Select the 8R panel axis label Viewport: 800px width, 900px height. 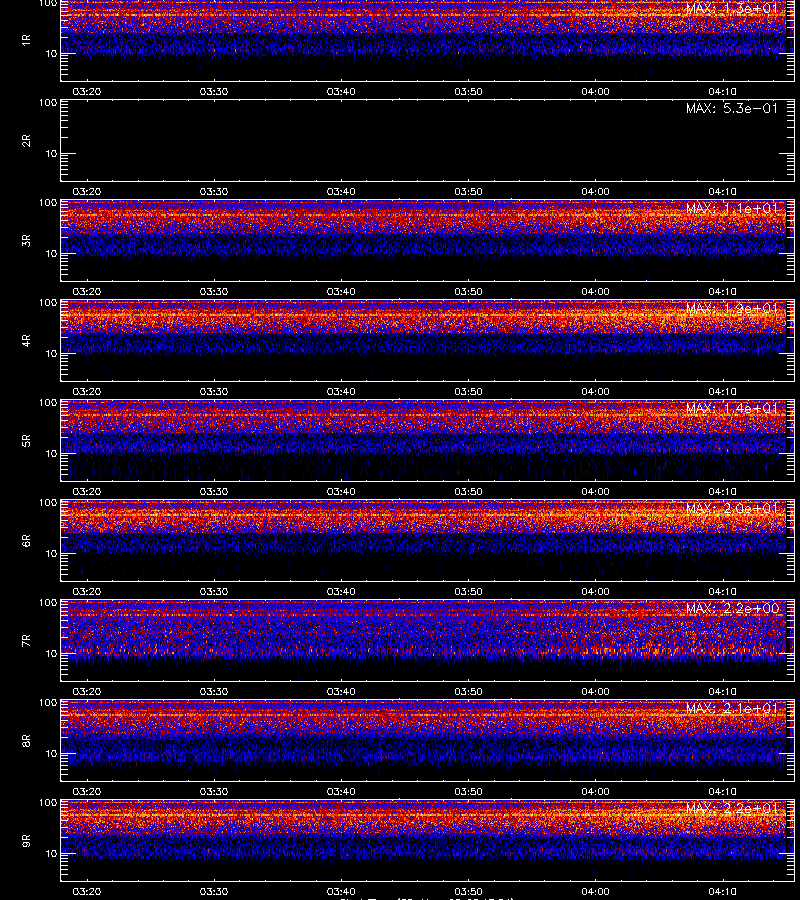(26, 740)
